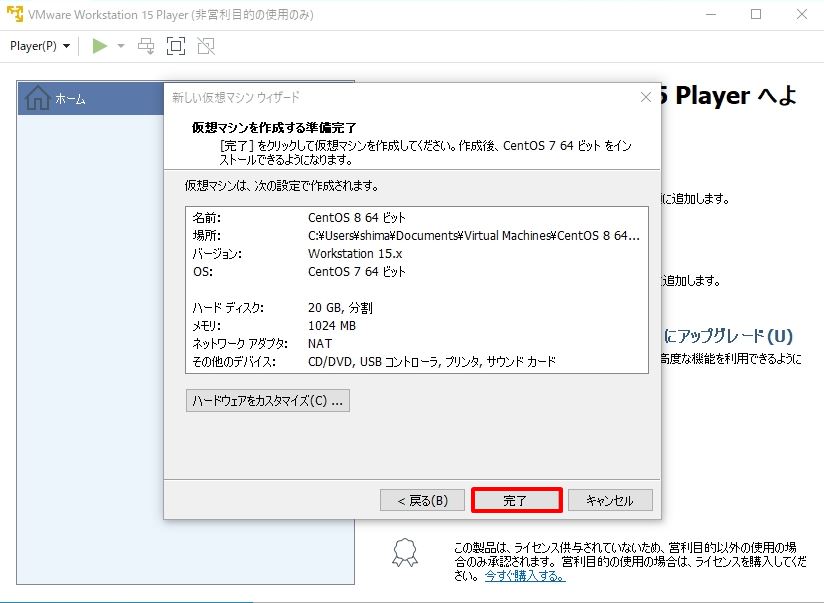
Task: Maximize the VMware Workstation window
Action: click(x=756, y=14)
